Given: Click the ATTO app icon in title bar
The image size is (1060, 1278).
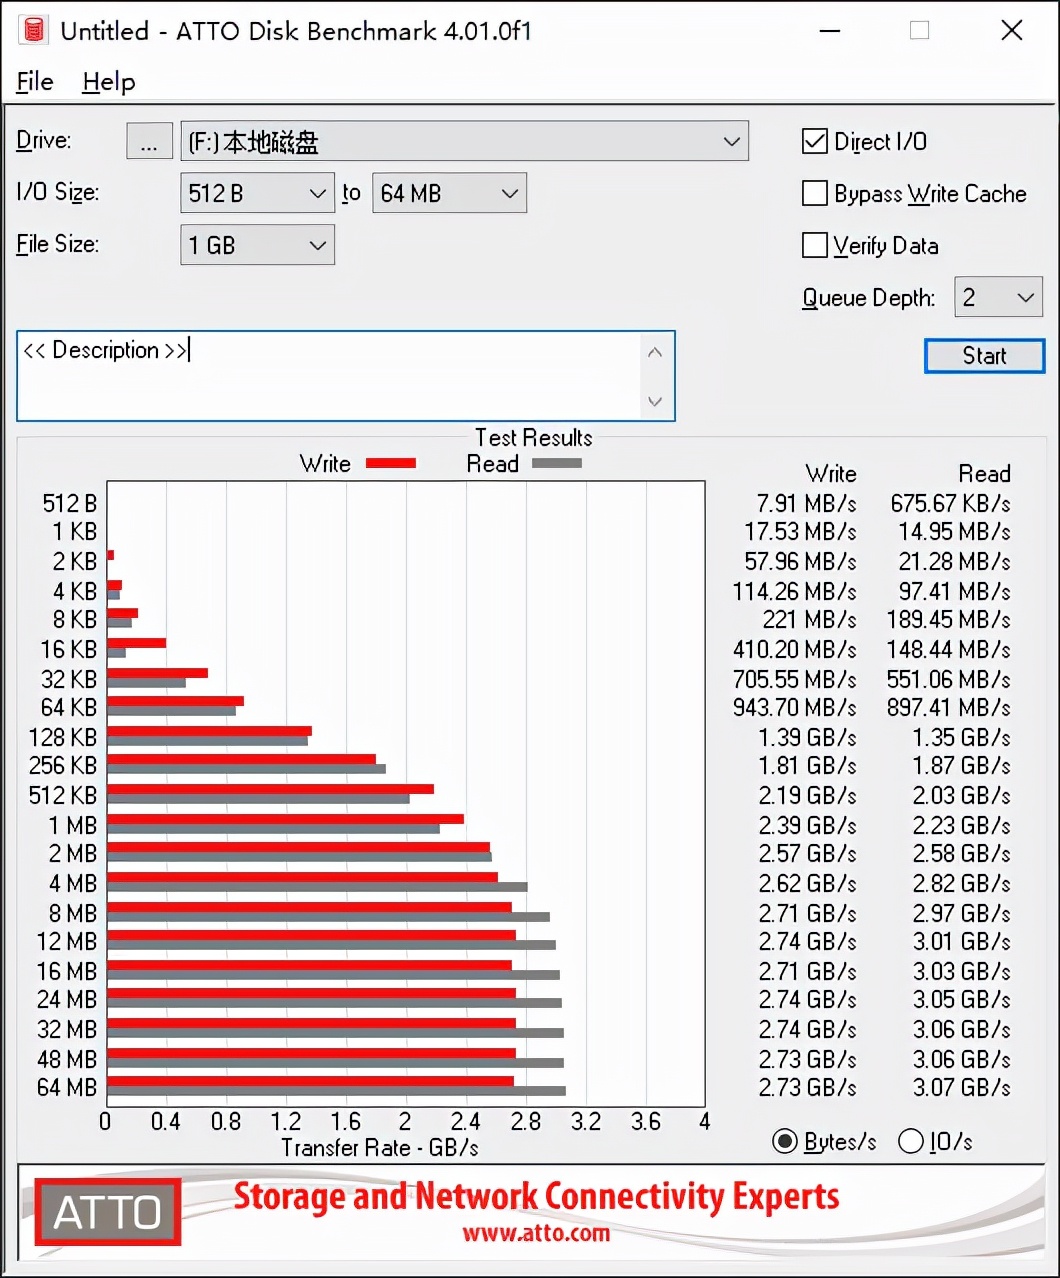Looking at the screenshot, I should coord(33,30).
